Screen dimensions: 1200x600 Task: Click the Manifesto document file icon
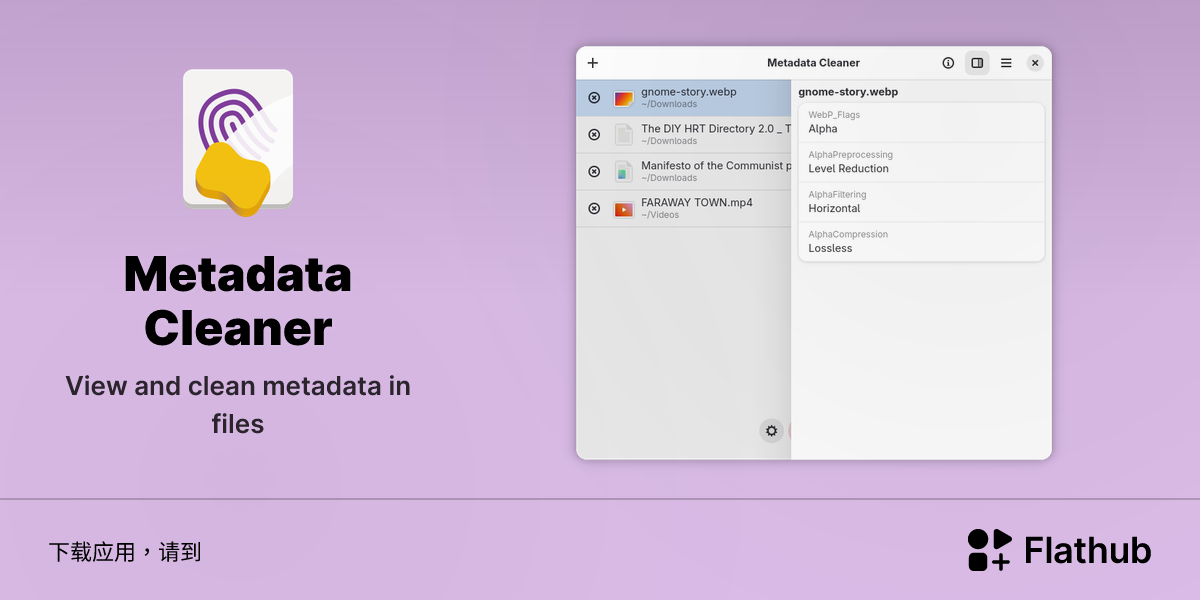click(624, 171)
